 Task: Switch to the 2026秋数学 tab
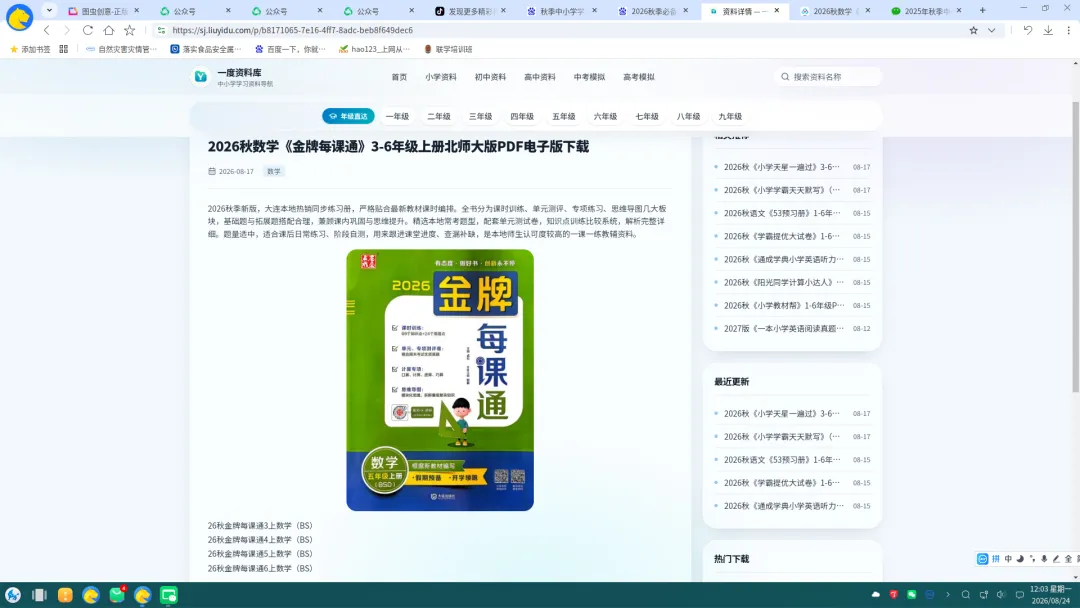point(835,11)
